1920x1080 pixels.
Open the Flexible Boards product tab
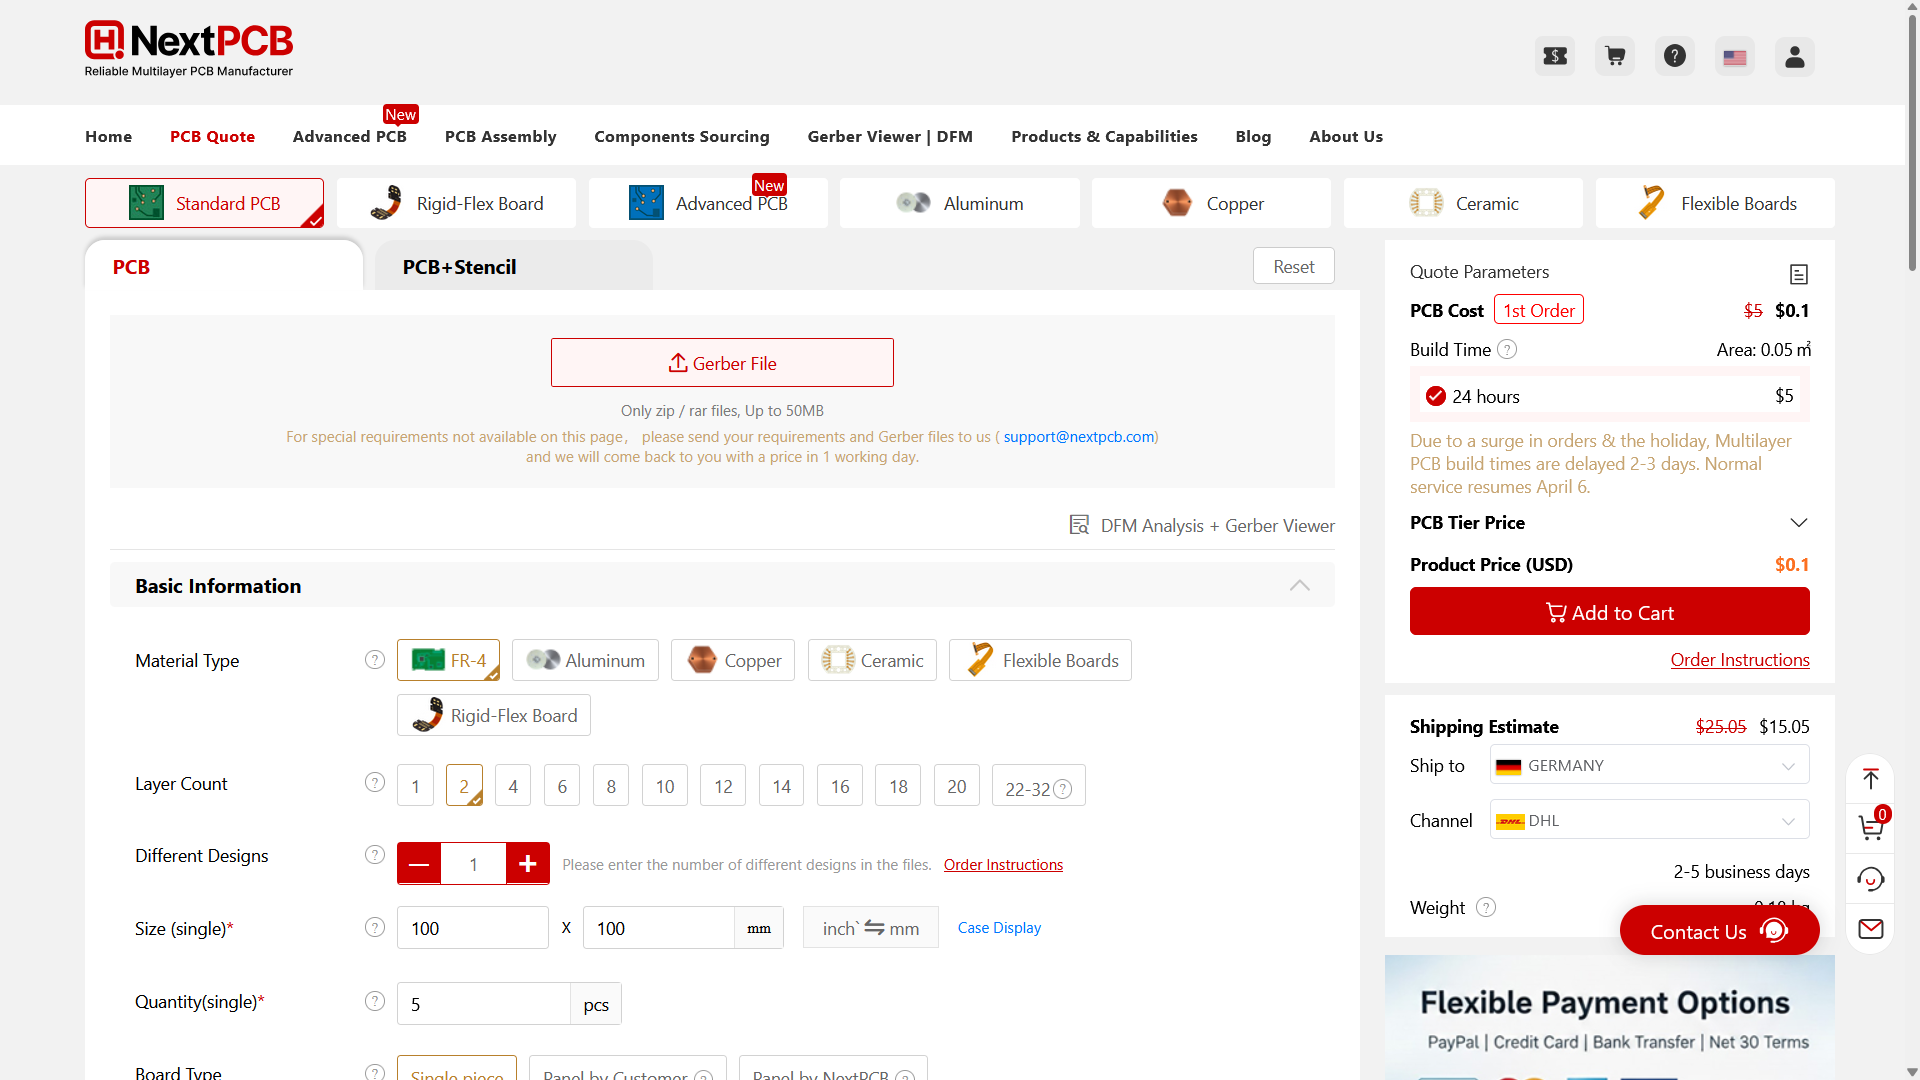[x=1715, y=203]
